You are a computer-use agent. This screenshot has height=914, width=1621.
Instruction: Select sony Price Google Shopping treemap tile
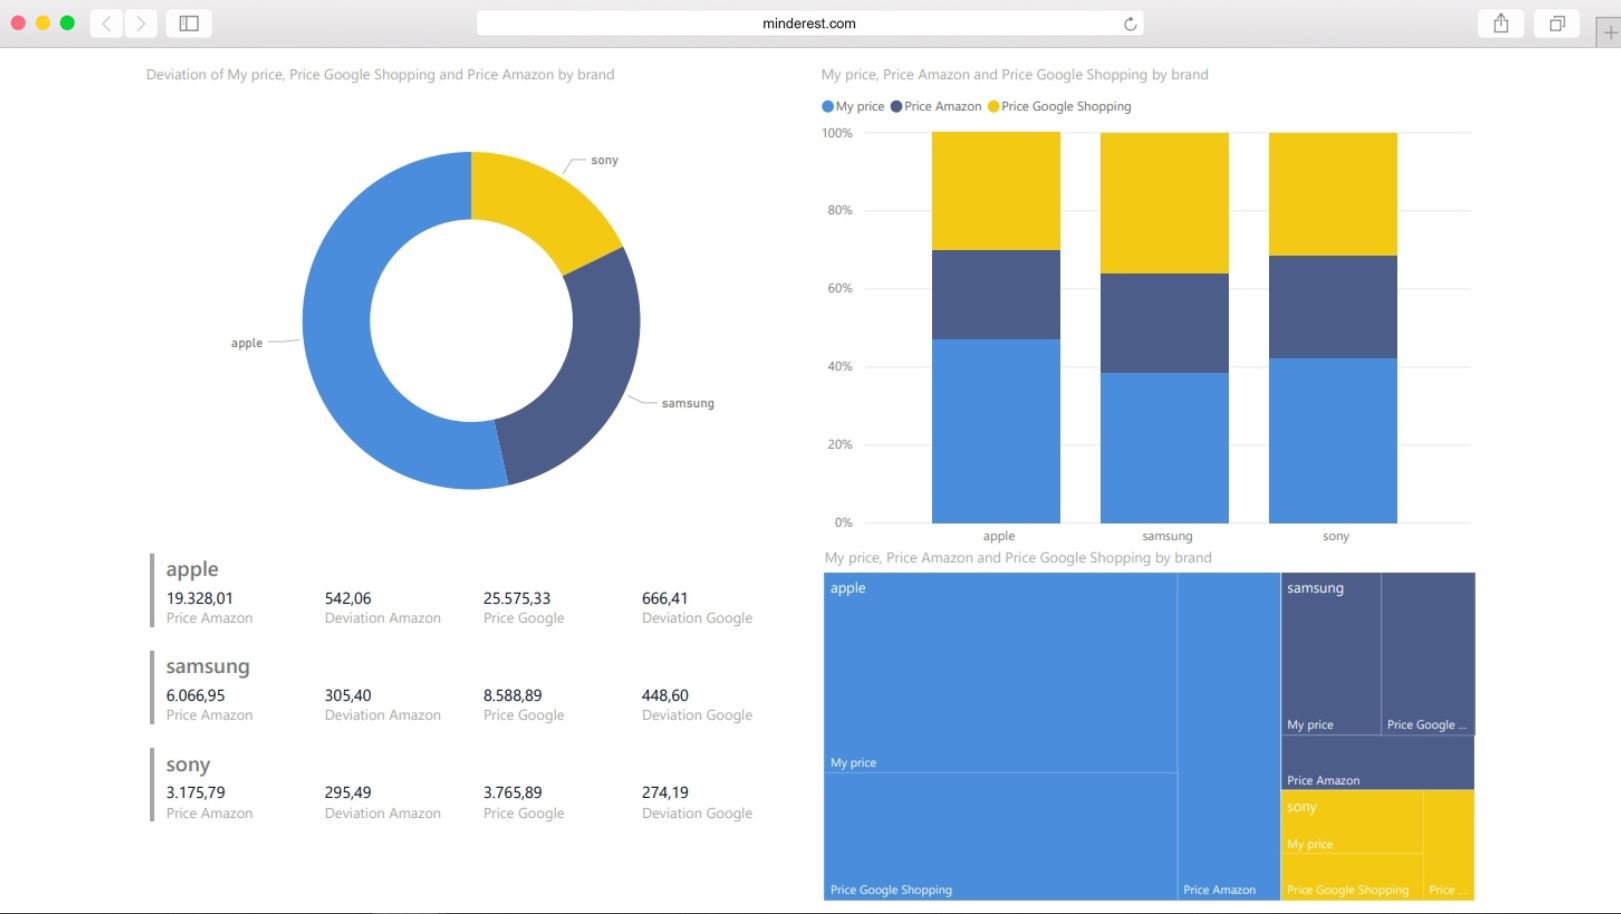[x=1352, y=877]
